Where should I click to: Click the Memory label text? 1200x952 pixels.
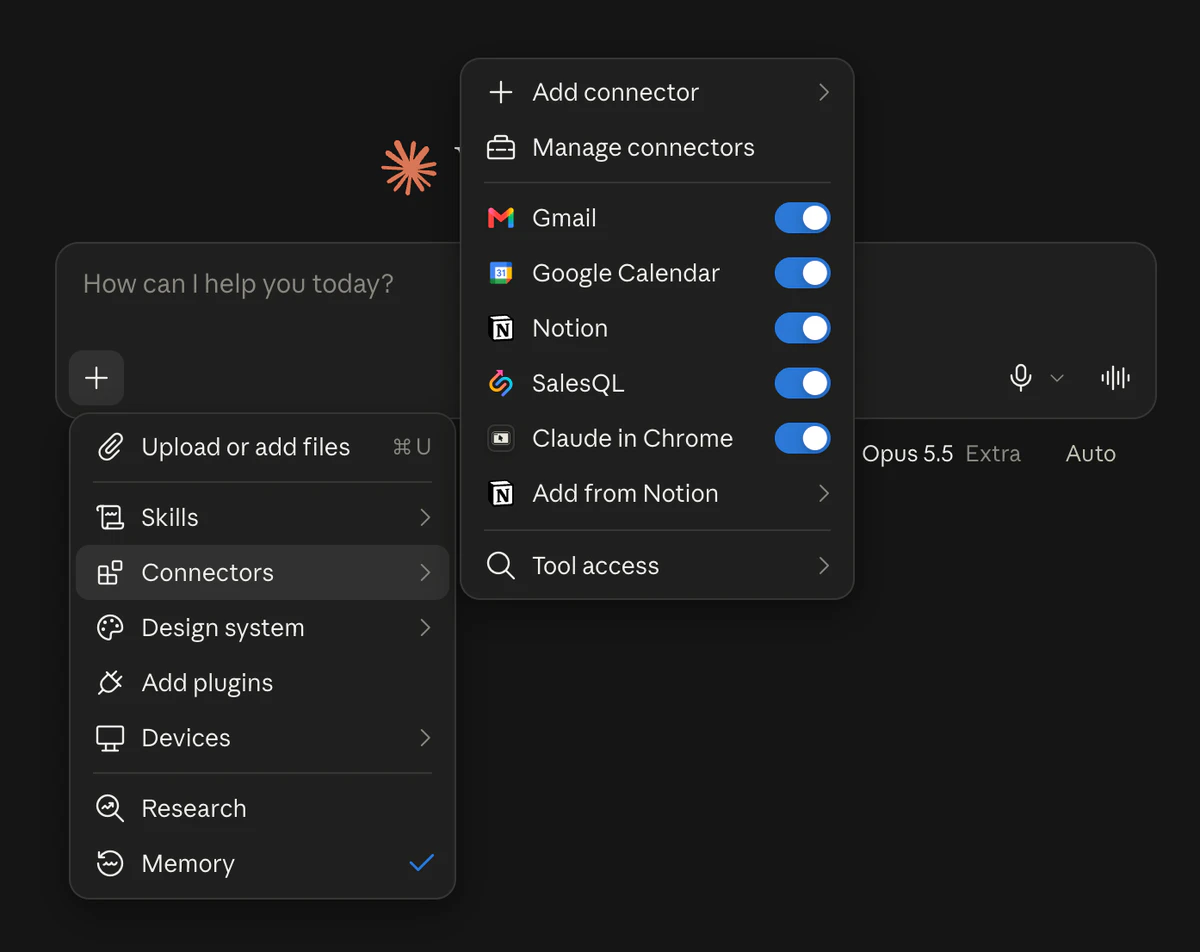(188, 863)
